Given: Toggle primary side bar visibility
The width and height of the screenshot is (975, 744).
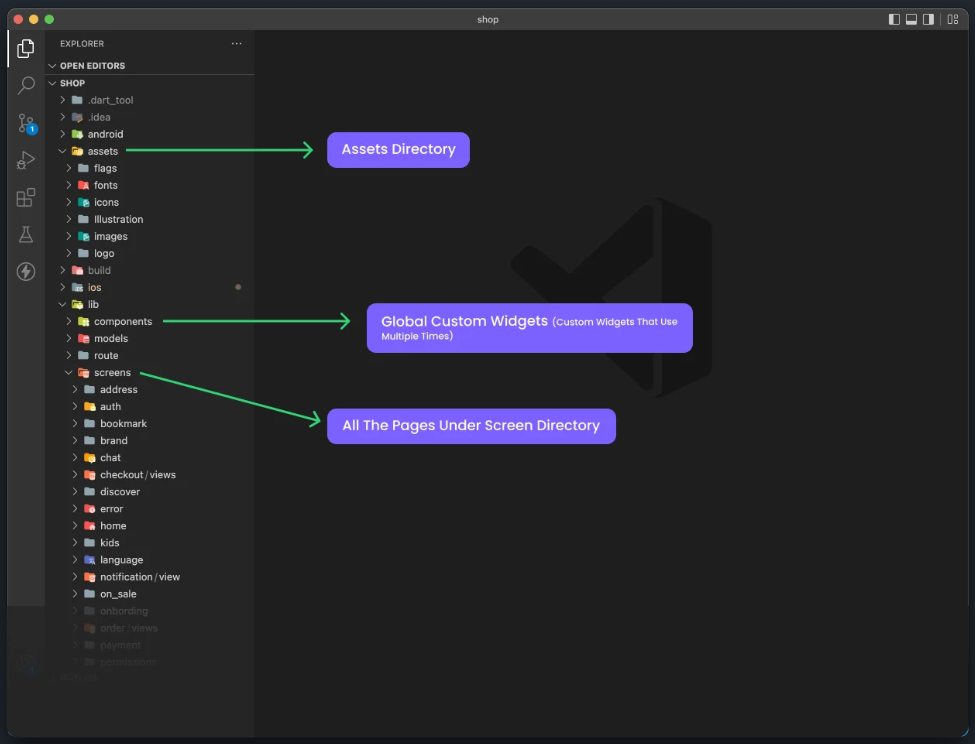Looking at the screenshot, I should pos(894,19).
